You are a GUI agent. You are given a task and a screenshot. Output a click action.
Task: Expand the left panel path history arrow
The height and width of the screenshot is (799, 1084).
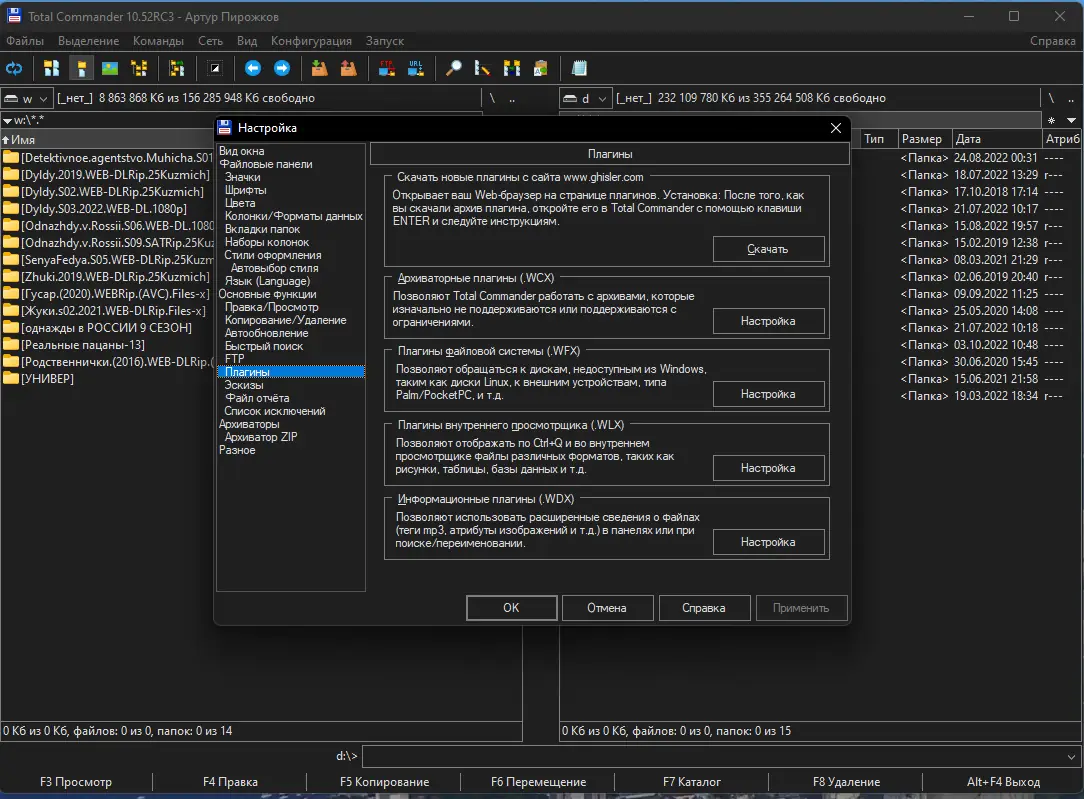coord(7,121)
